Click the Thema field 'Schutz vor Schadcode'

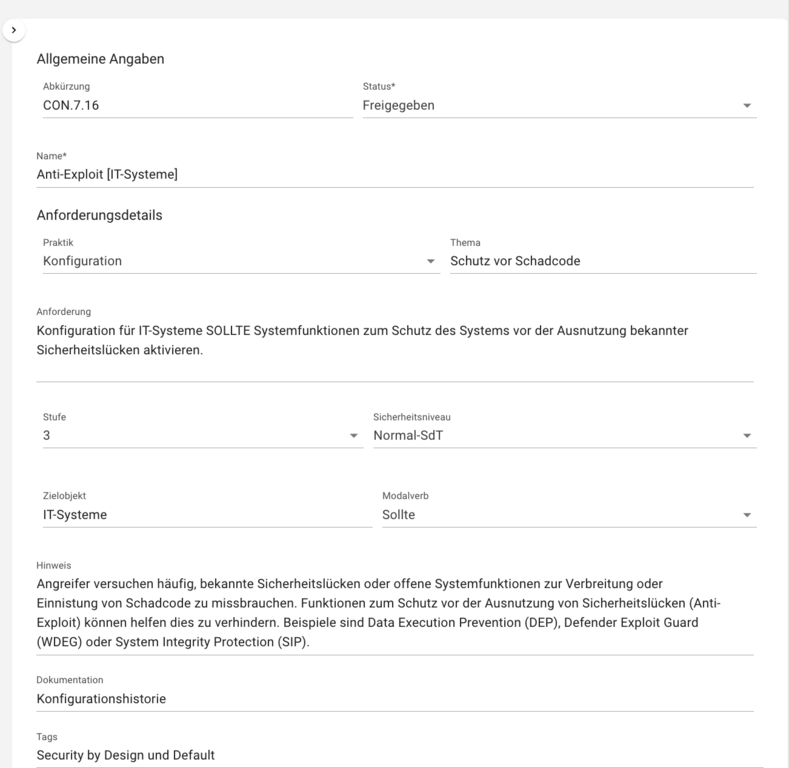click(x=602, y=261)
